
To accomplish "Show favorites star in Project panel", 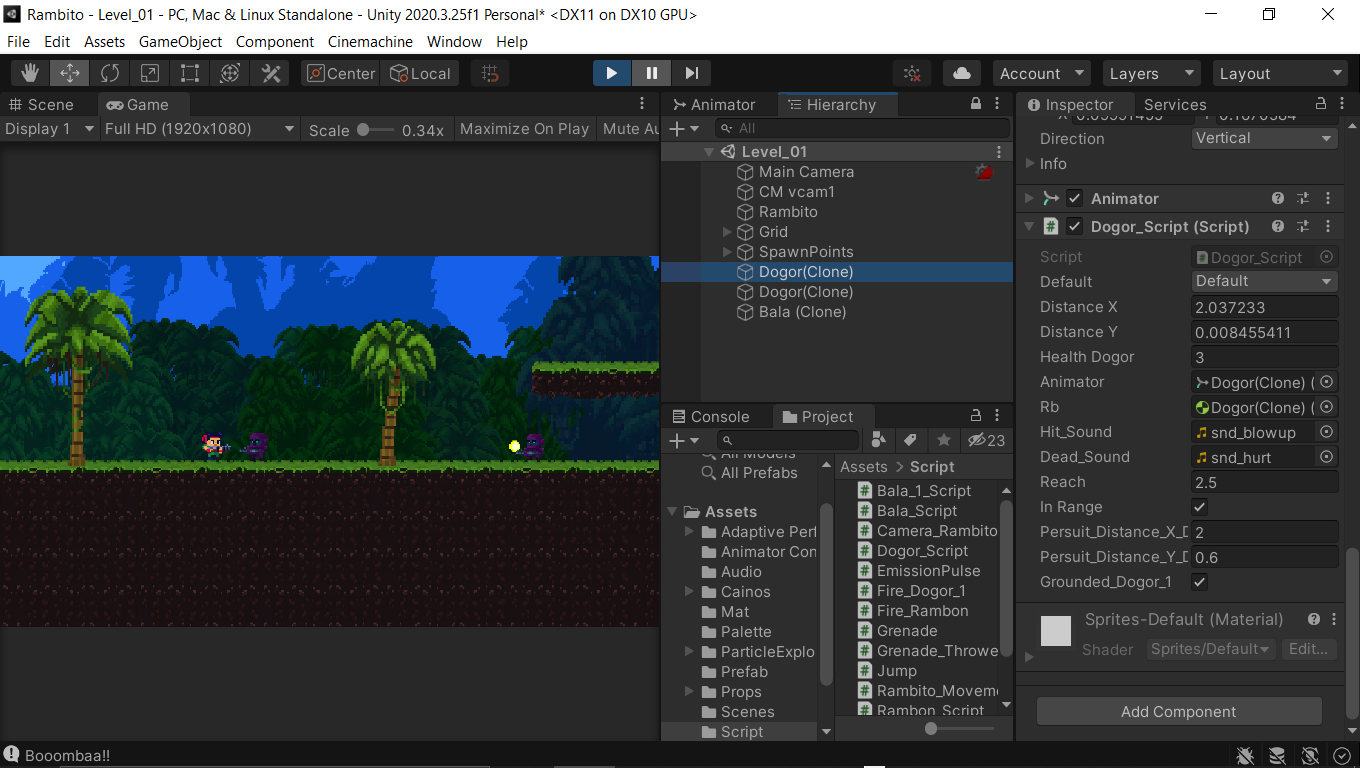I will point(943,440).
